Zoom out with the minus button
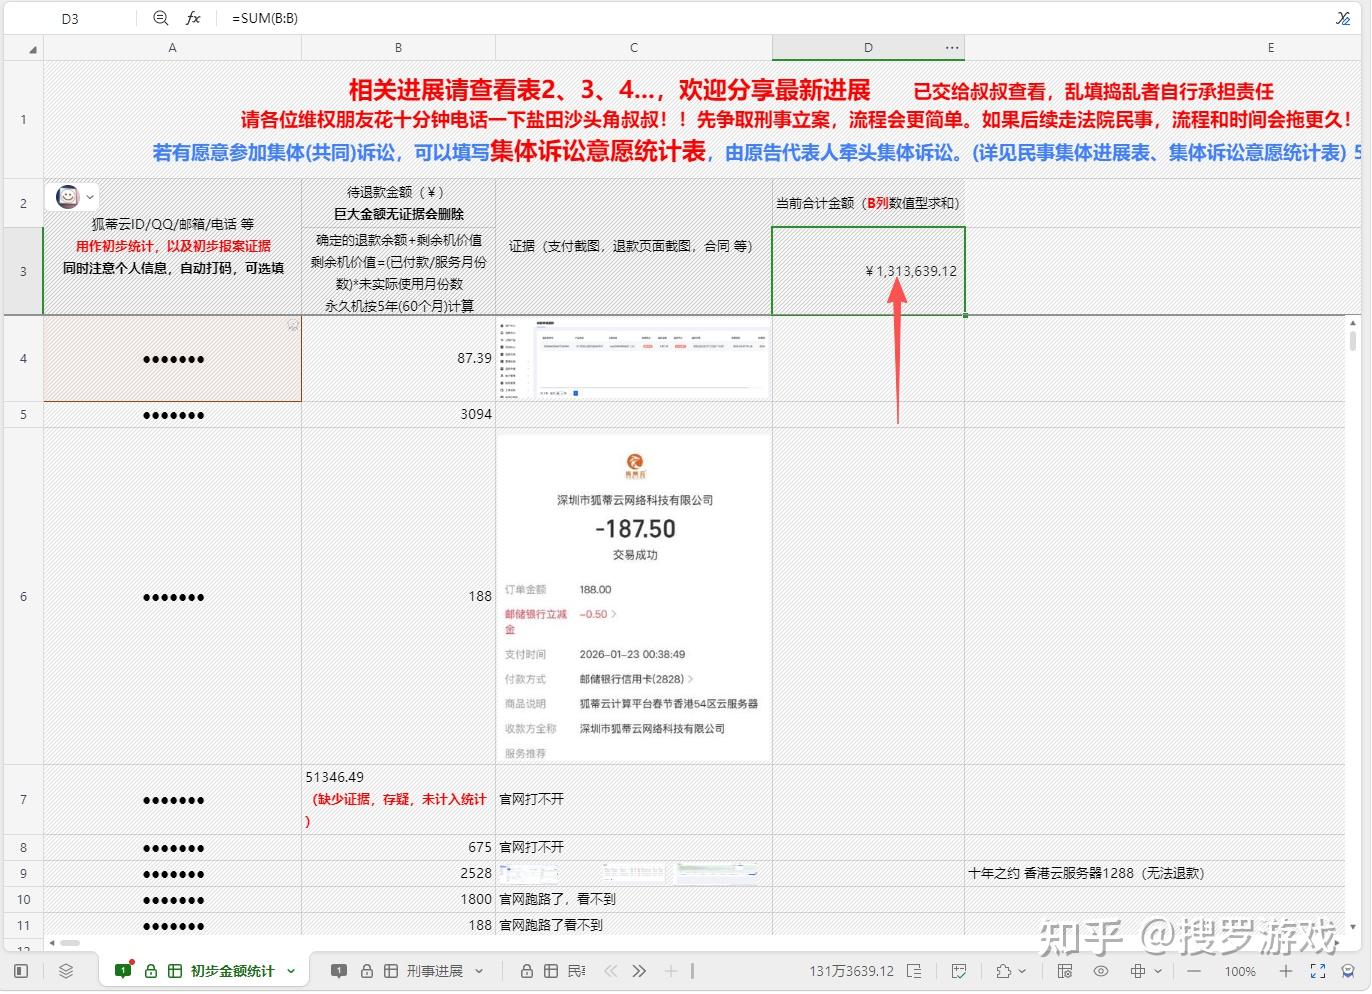The height and width of the screenshot is (994, 1372). pyautogui.click(x=1194, y=971)
